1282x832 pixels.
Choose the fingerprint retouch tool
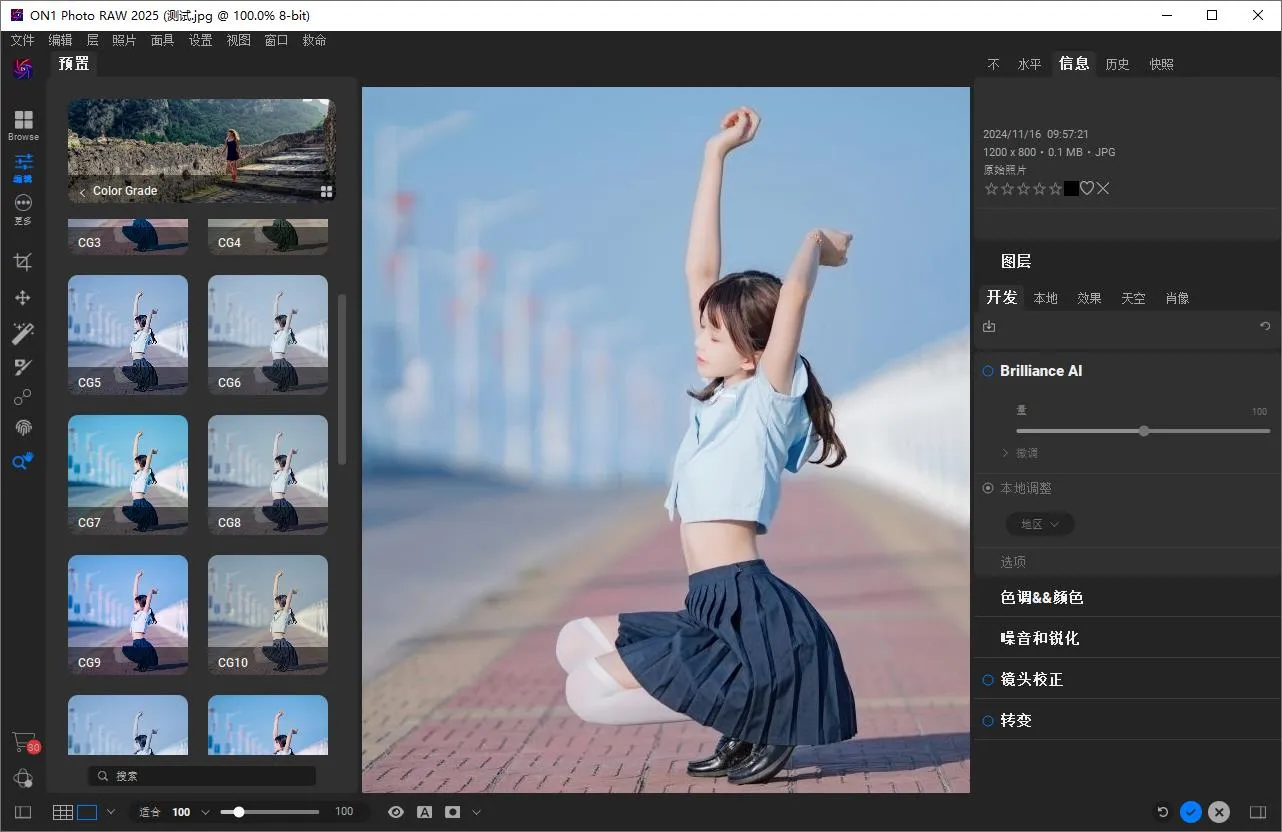[x=23, y=427]
